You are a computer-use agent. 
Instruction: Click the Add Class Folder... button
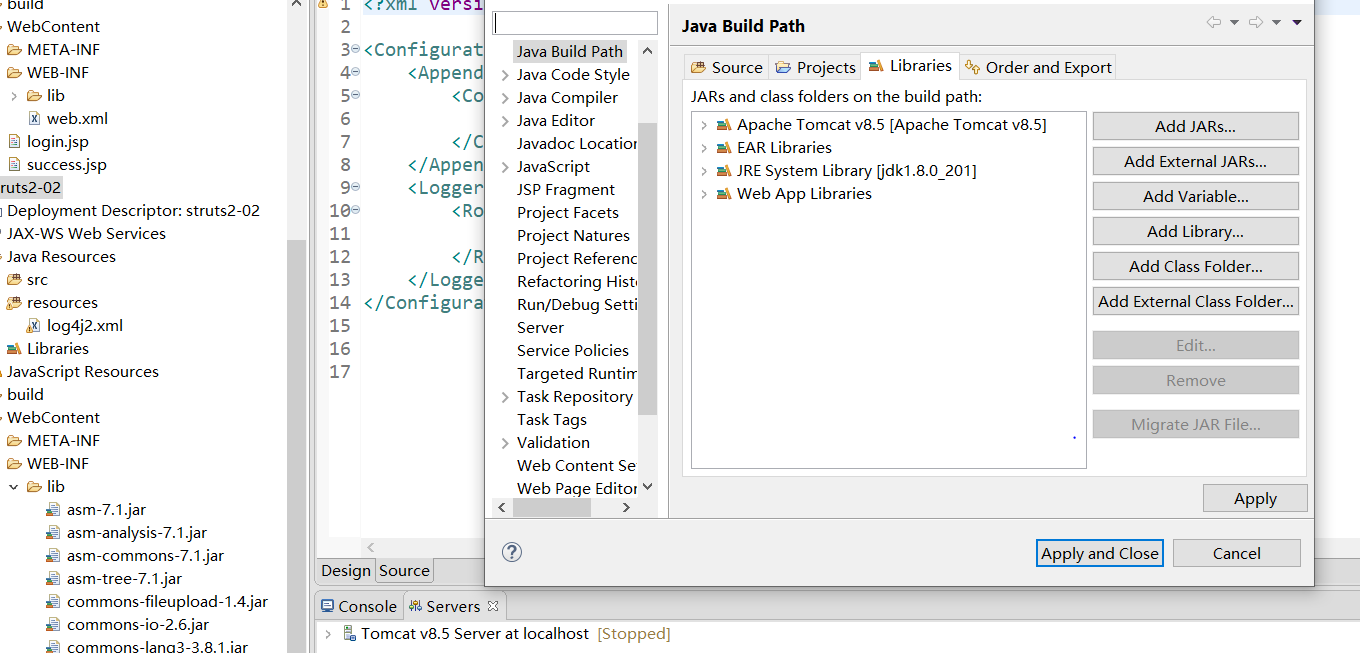point(1195,266)
